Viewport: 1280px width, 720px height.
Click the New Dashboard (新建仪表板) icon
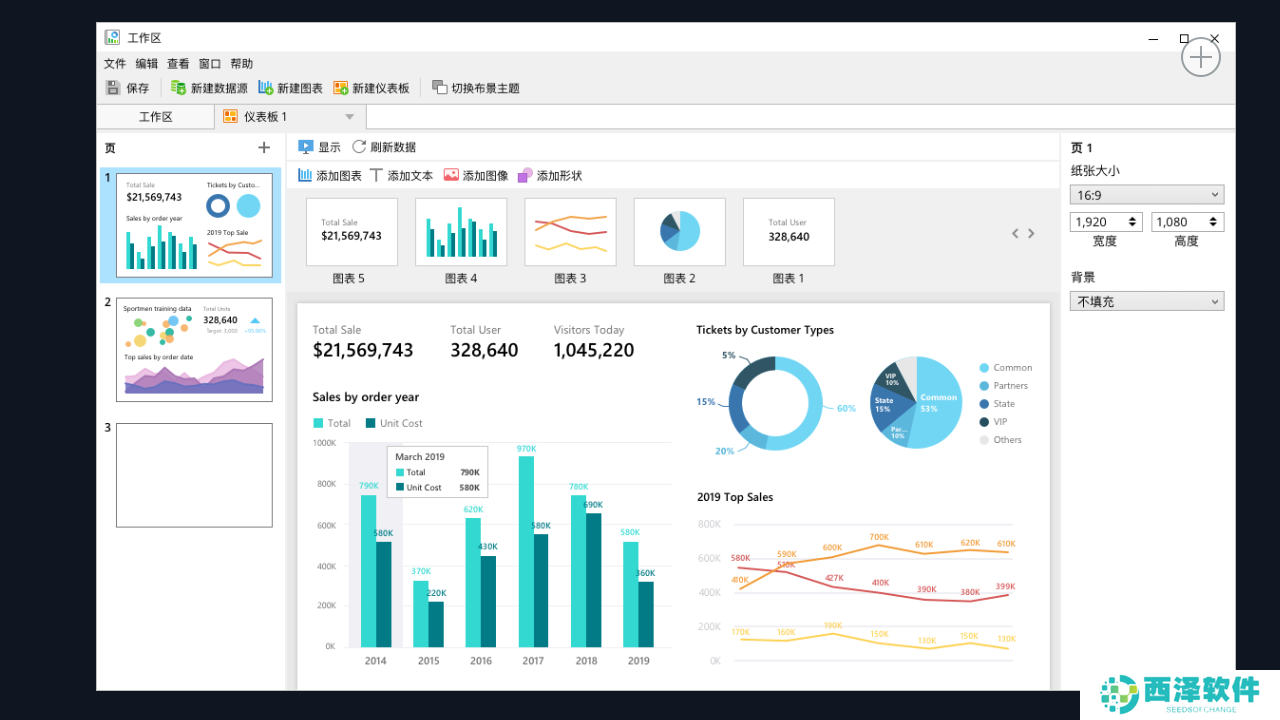pos(340,88)
